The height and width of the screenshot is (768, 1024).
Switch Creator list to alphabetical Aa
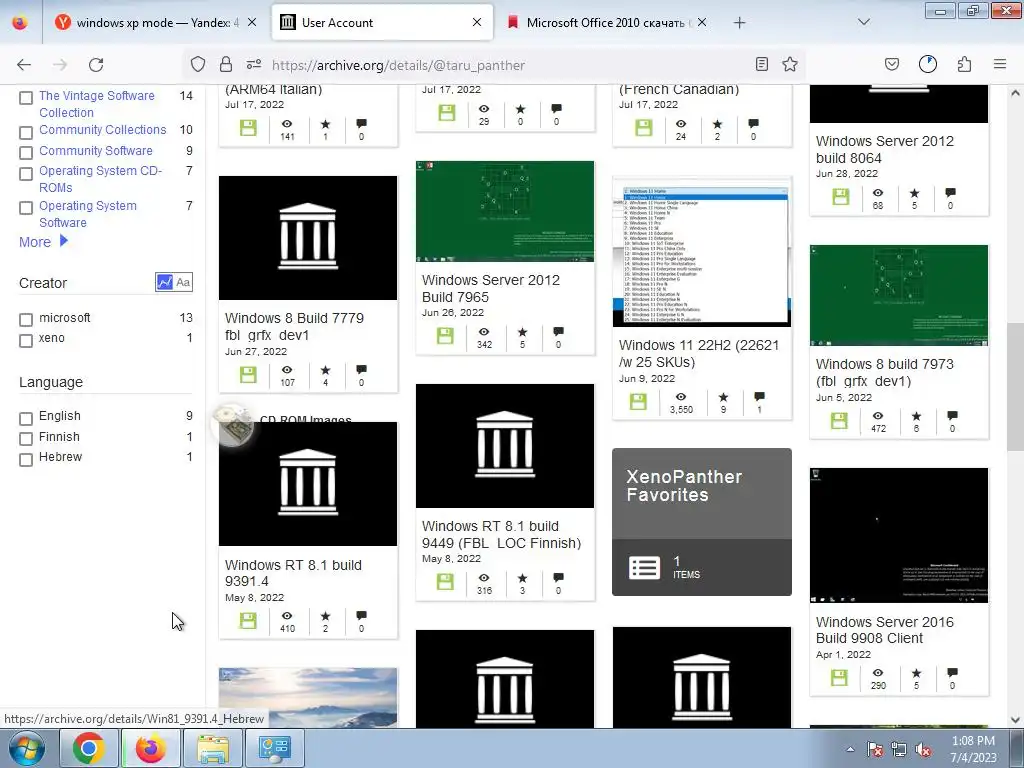184,282
